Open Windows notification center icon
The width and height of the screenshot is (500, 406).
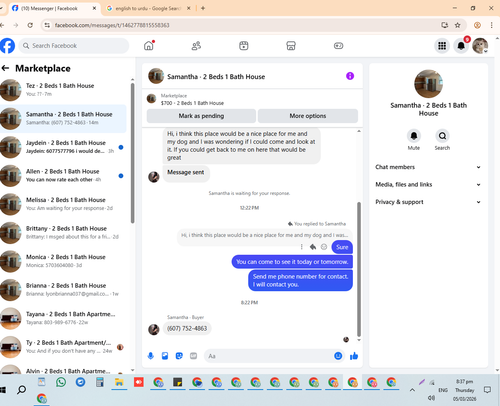[487, 390]
